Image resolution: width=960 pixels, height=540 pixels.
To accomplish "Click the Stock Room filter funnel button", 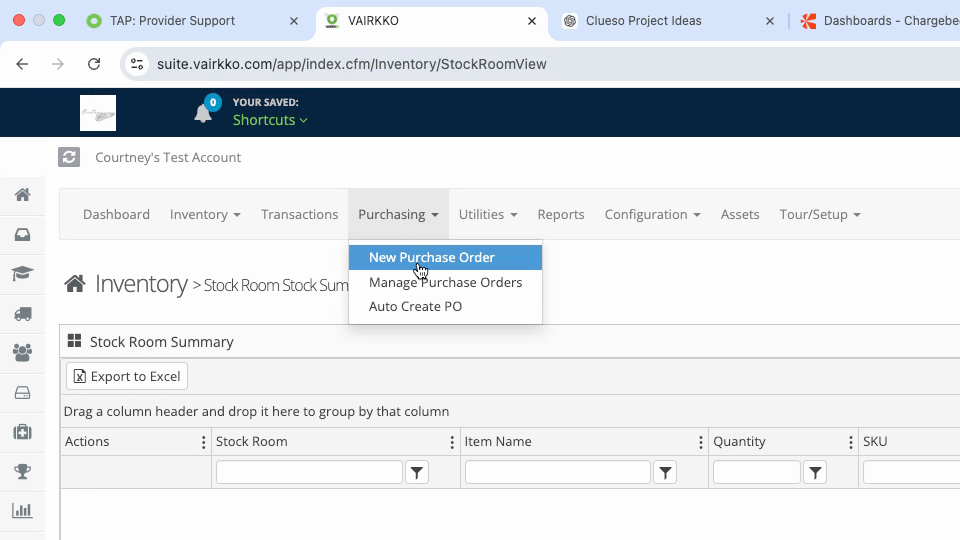I will [x=417, y=472].
